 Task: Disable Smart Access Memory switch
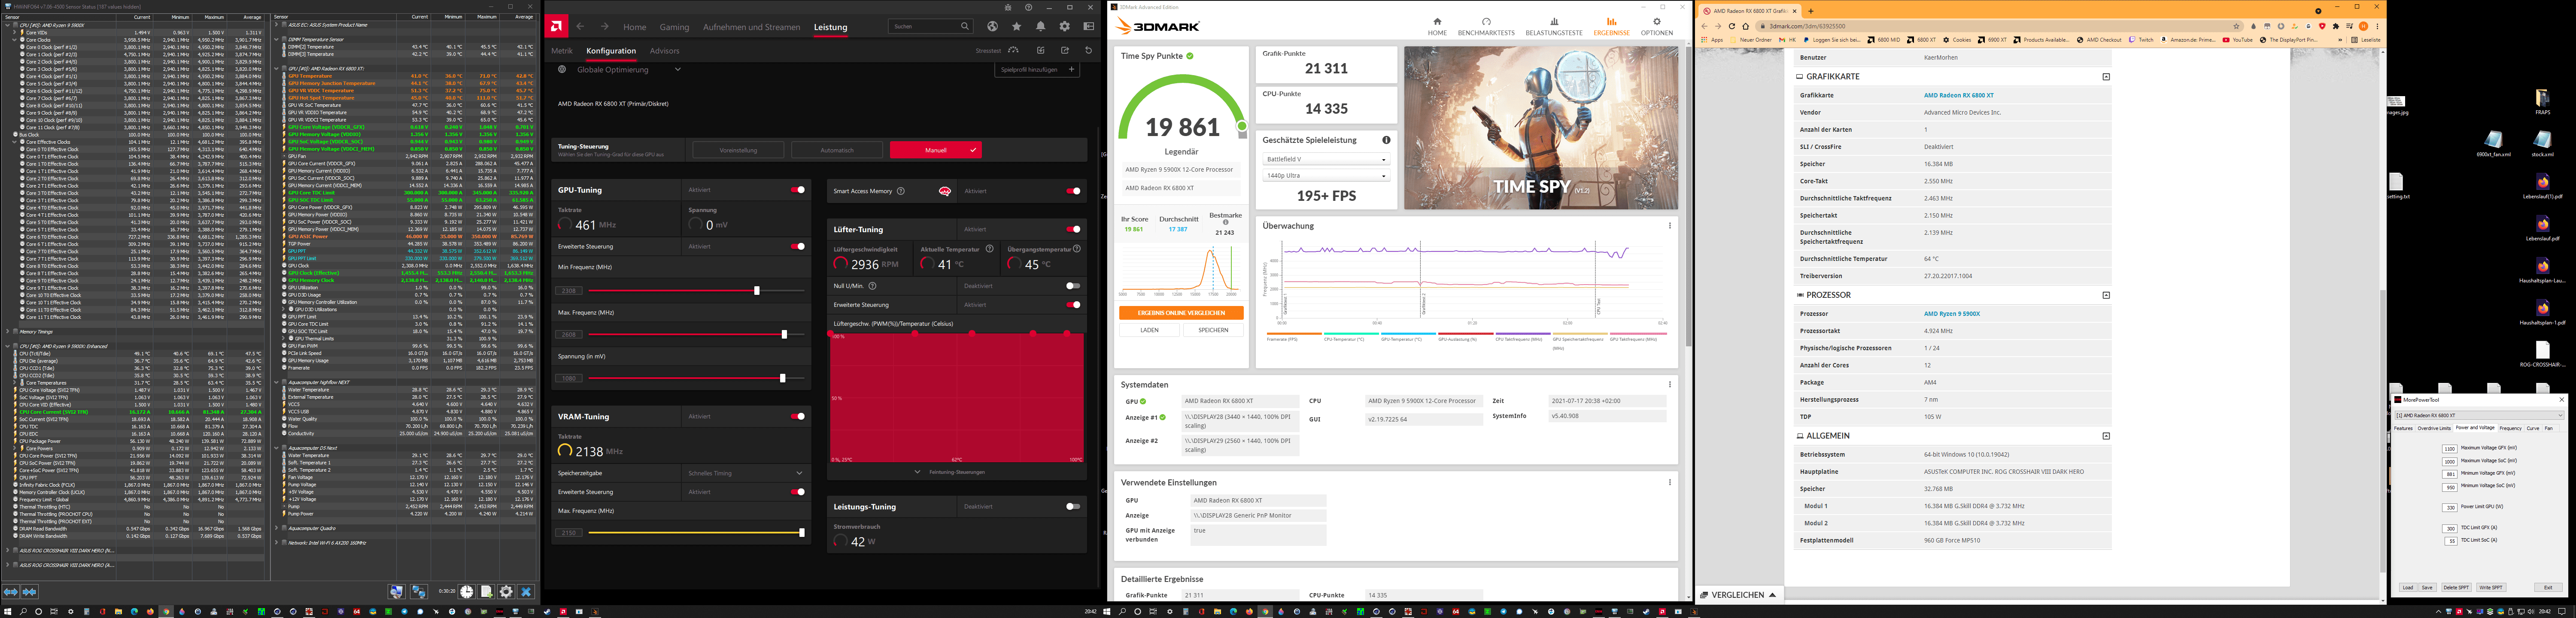coord(1073,191)
